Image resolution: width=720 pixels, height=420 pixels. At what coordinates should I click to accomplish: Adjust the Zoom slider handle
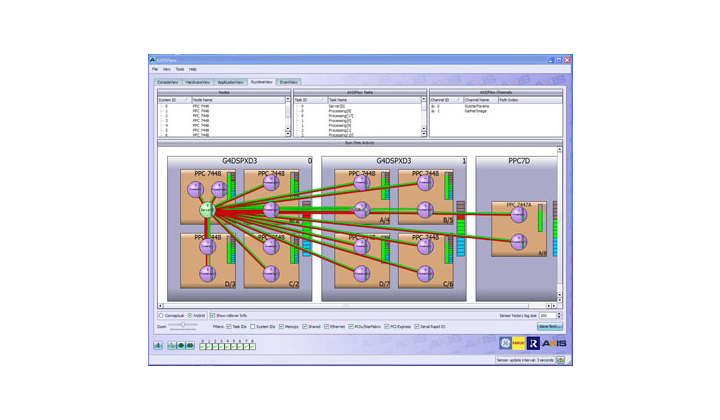[183, 325]
